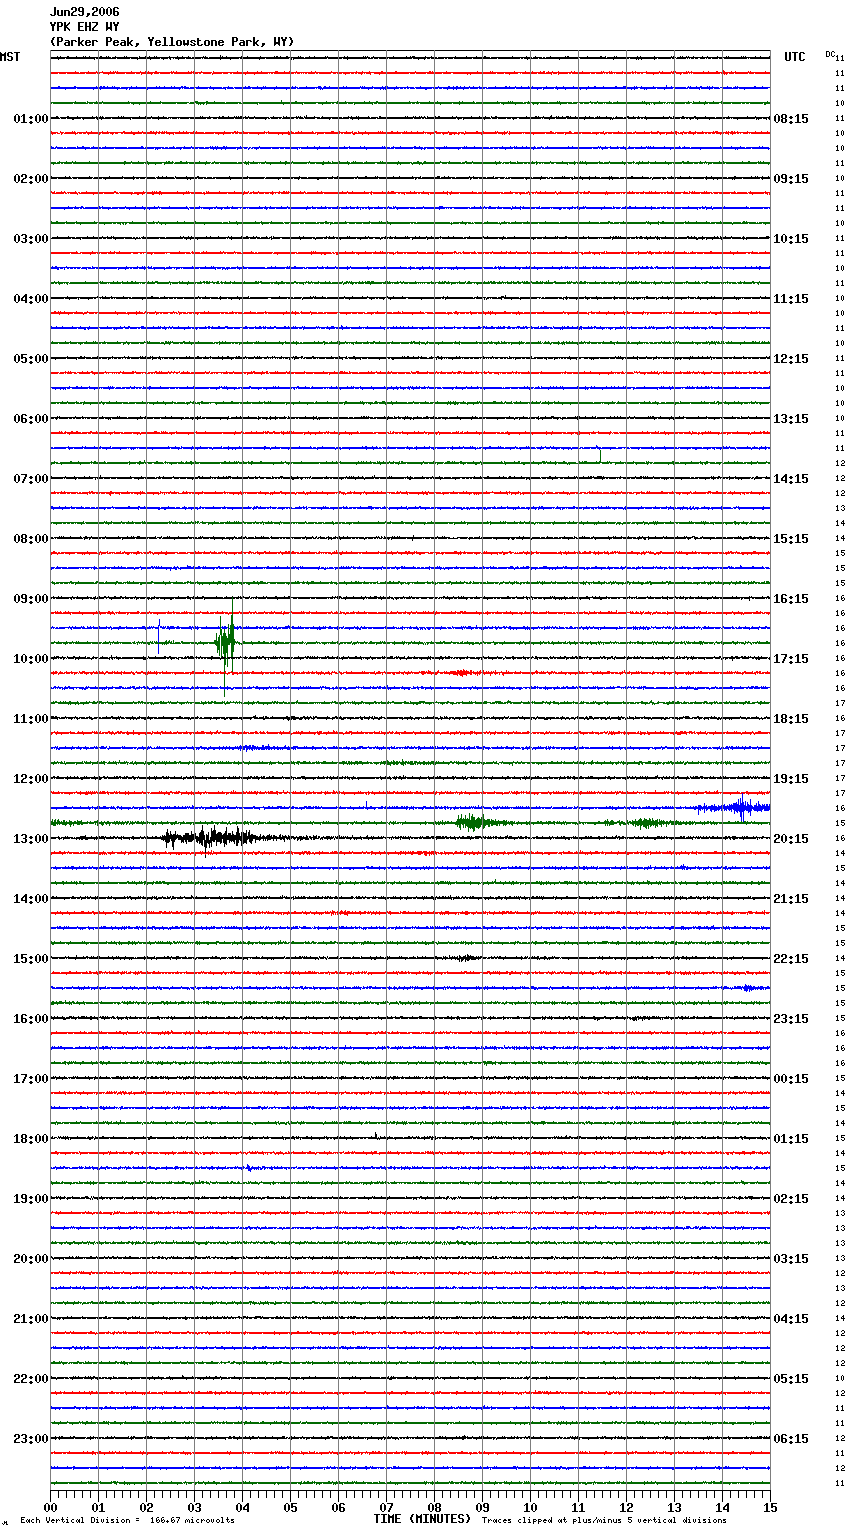This screenshot has width=850, height=1534.
Task: Select the 04:00 MST time label
Action: (x=30, y=299)
